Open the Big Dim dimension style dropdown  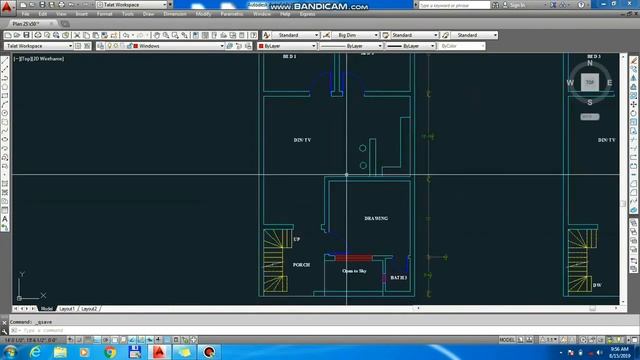coord(355,36)
